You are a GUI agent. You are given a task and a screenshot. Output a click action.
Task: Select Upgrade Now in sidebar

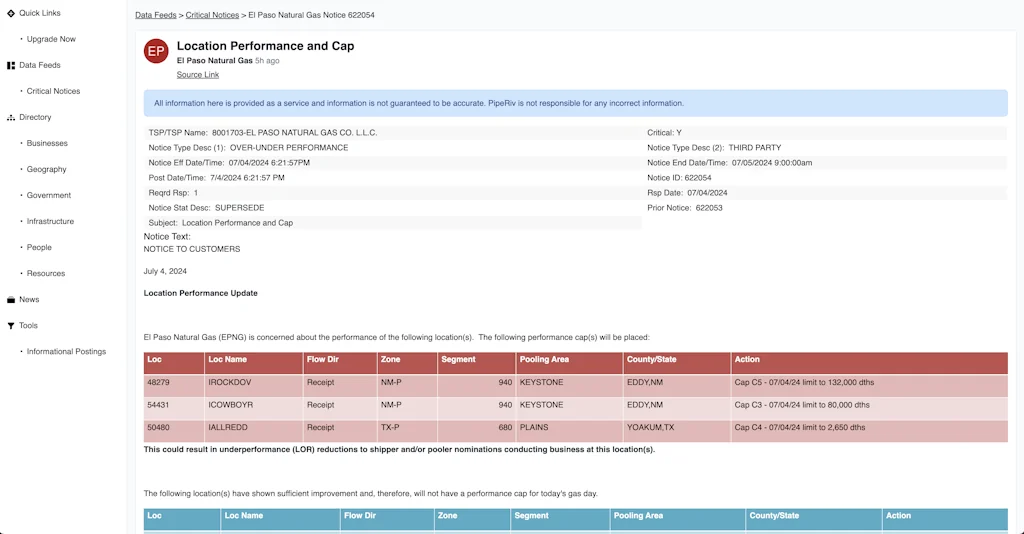click(x=51, y=39)
